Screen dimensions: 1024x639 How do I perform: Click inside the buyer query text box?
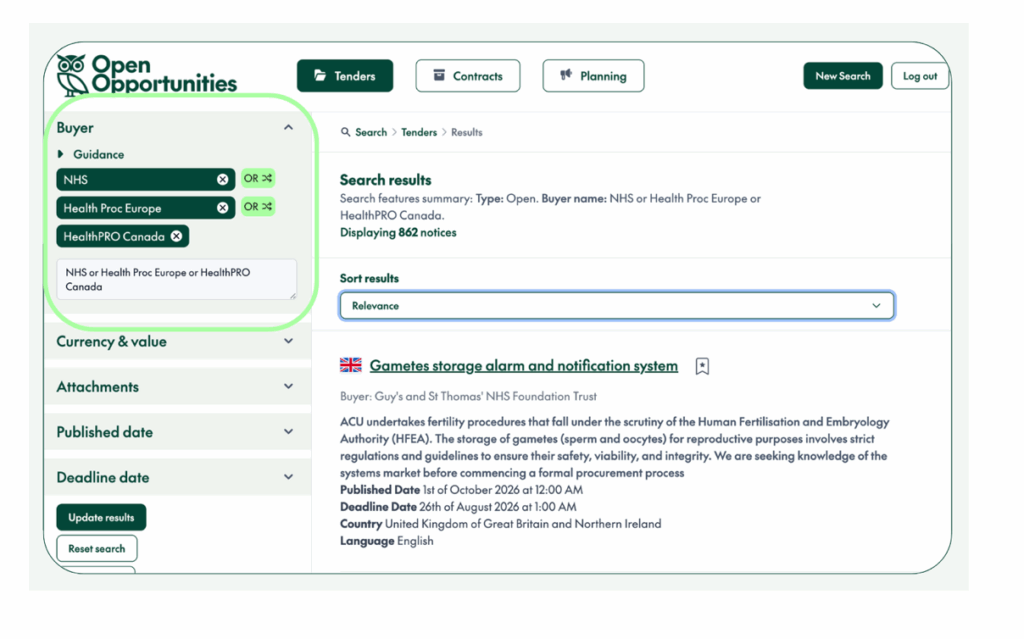pos(177,279)
